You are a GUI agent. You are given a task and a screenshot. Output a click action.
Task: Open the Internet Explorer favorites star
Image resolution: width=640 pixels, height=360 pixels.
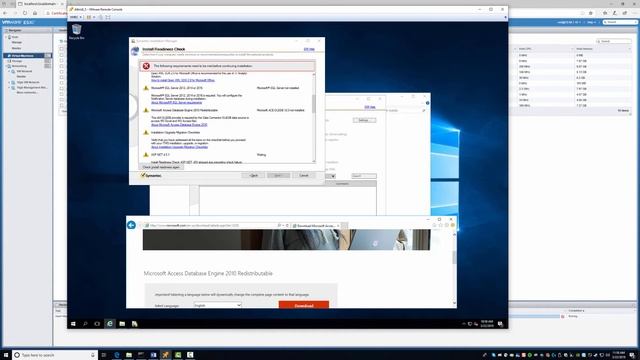(440, 225)
